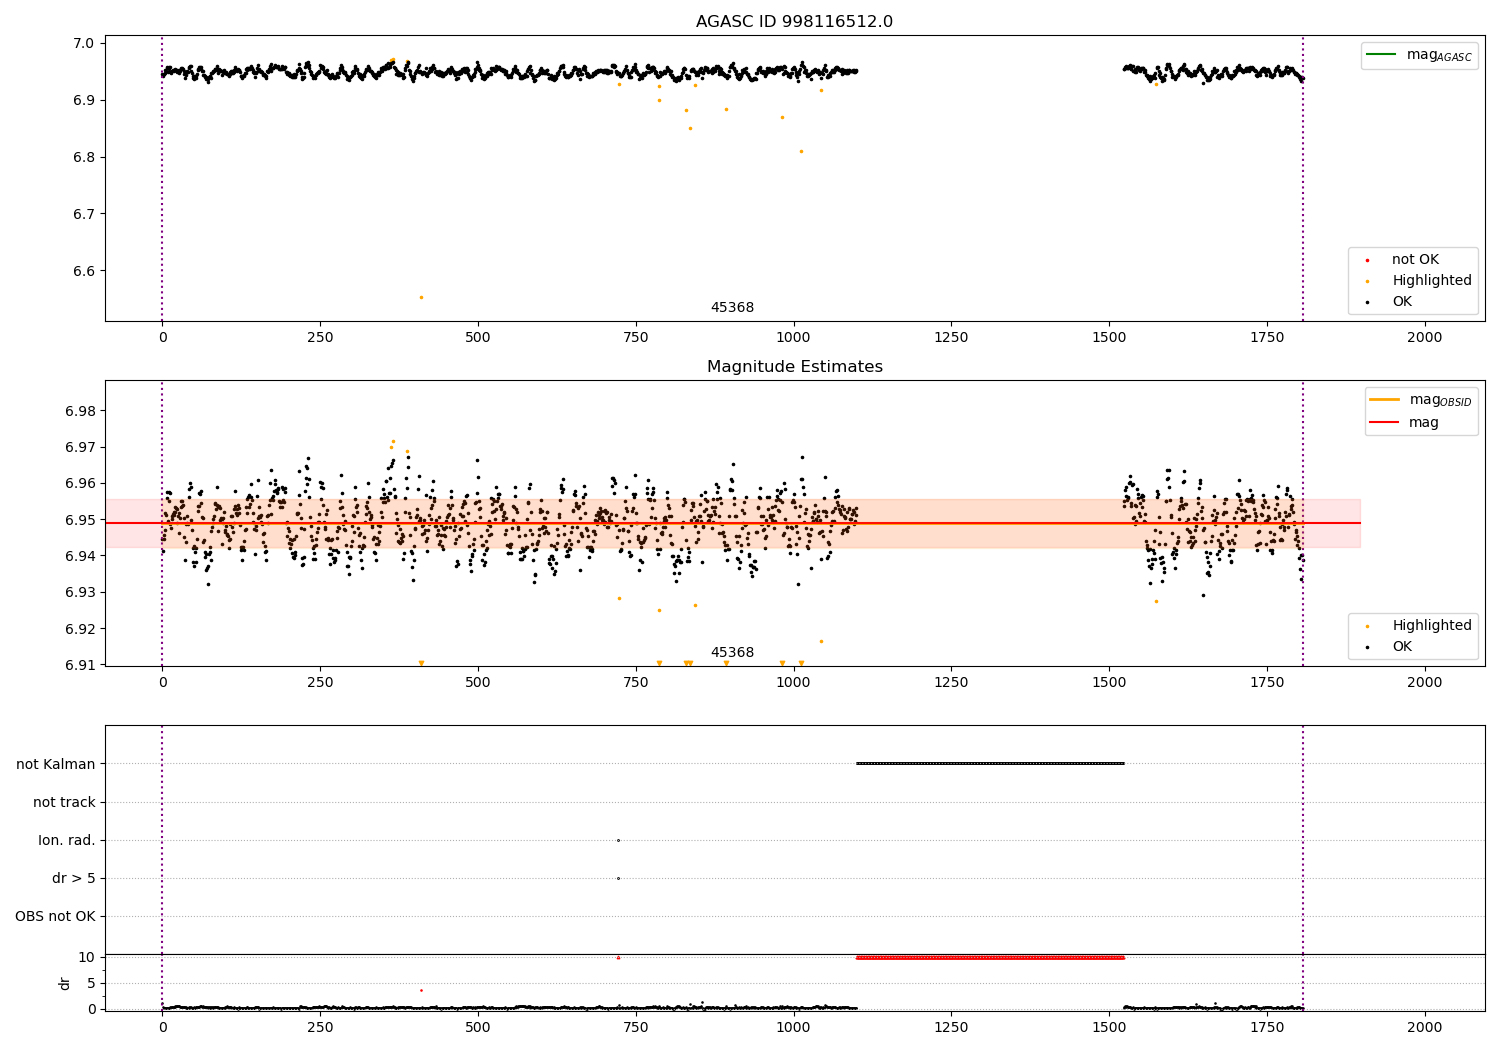The width and height of the screenshot is (1500, 1050).
Task: Click the 10 tick on the dr axis
Action: point(86,957)
